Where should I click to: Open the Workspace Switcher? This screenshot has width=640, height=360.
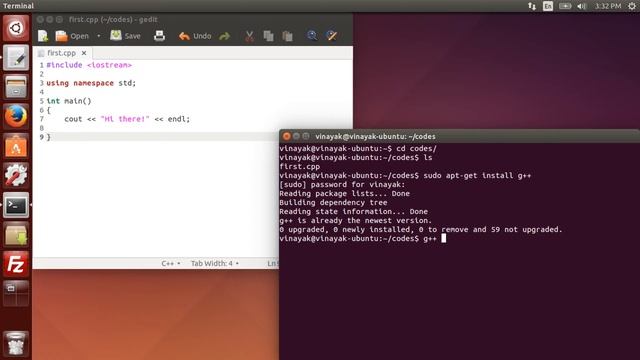tap(16, 293)
